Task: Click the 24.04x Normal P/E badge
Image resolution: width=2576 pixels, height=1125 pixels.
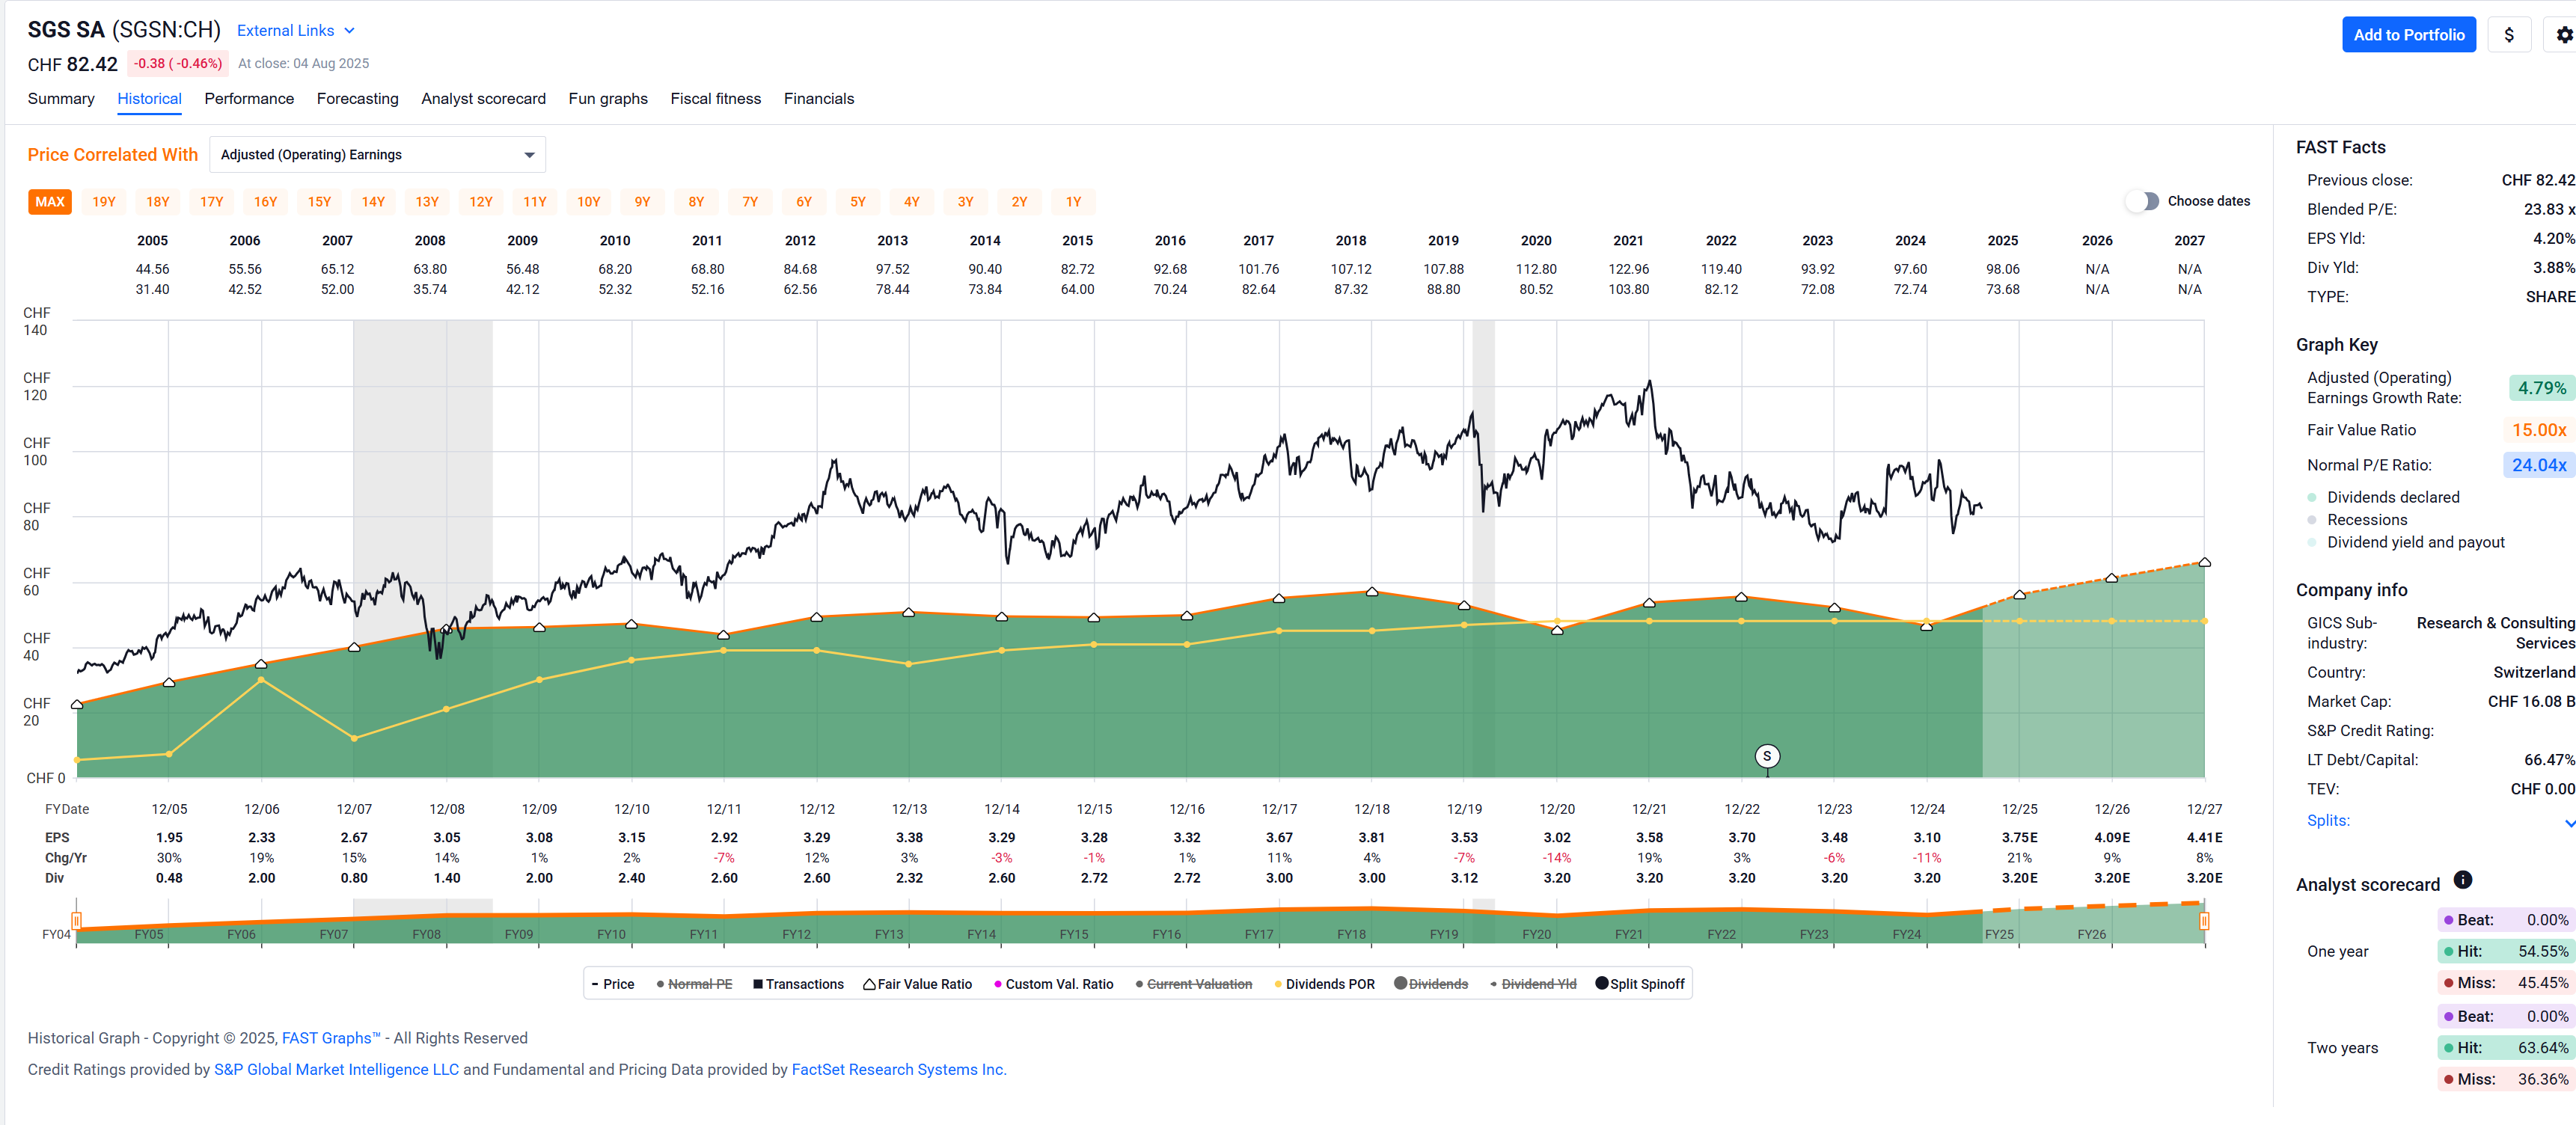Action: (x=2539, y=465)
